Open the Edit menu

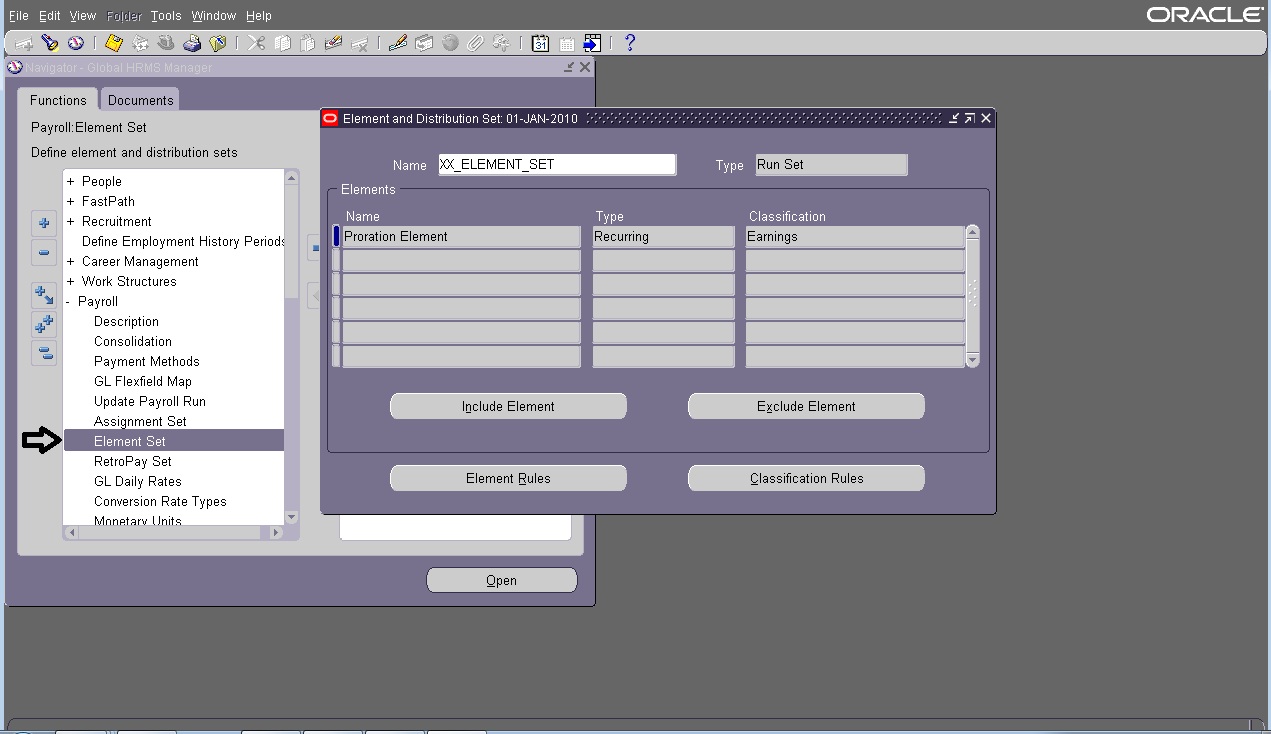pos(50,16)
